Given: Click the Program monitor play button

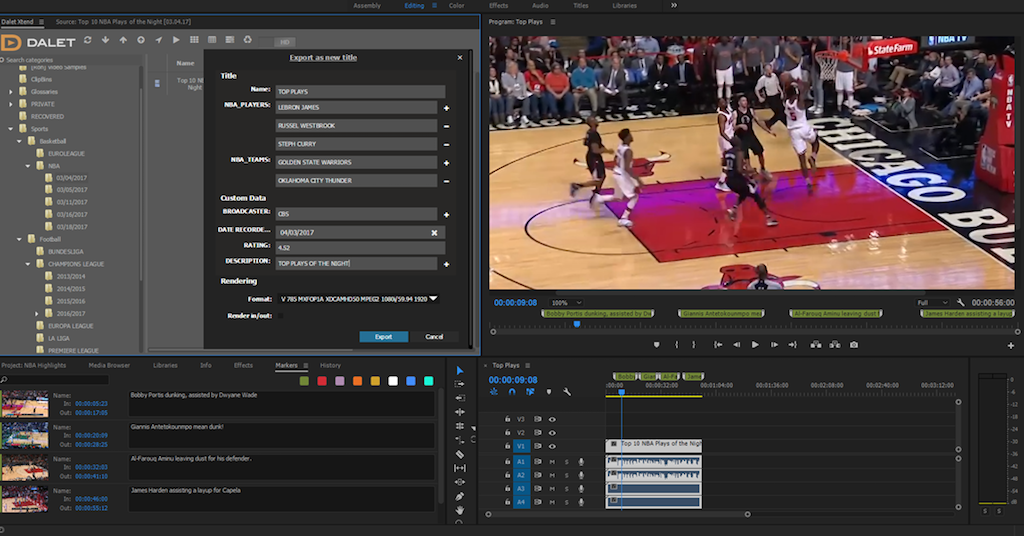Looking at the screenshot, I should coord(755,345).
